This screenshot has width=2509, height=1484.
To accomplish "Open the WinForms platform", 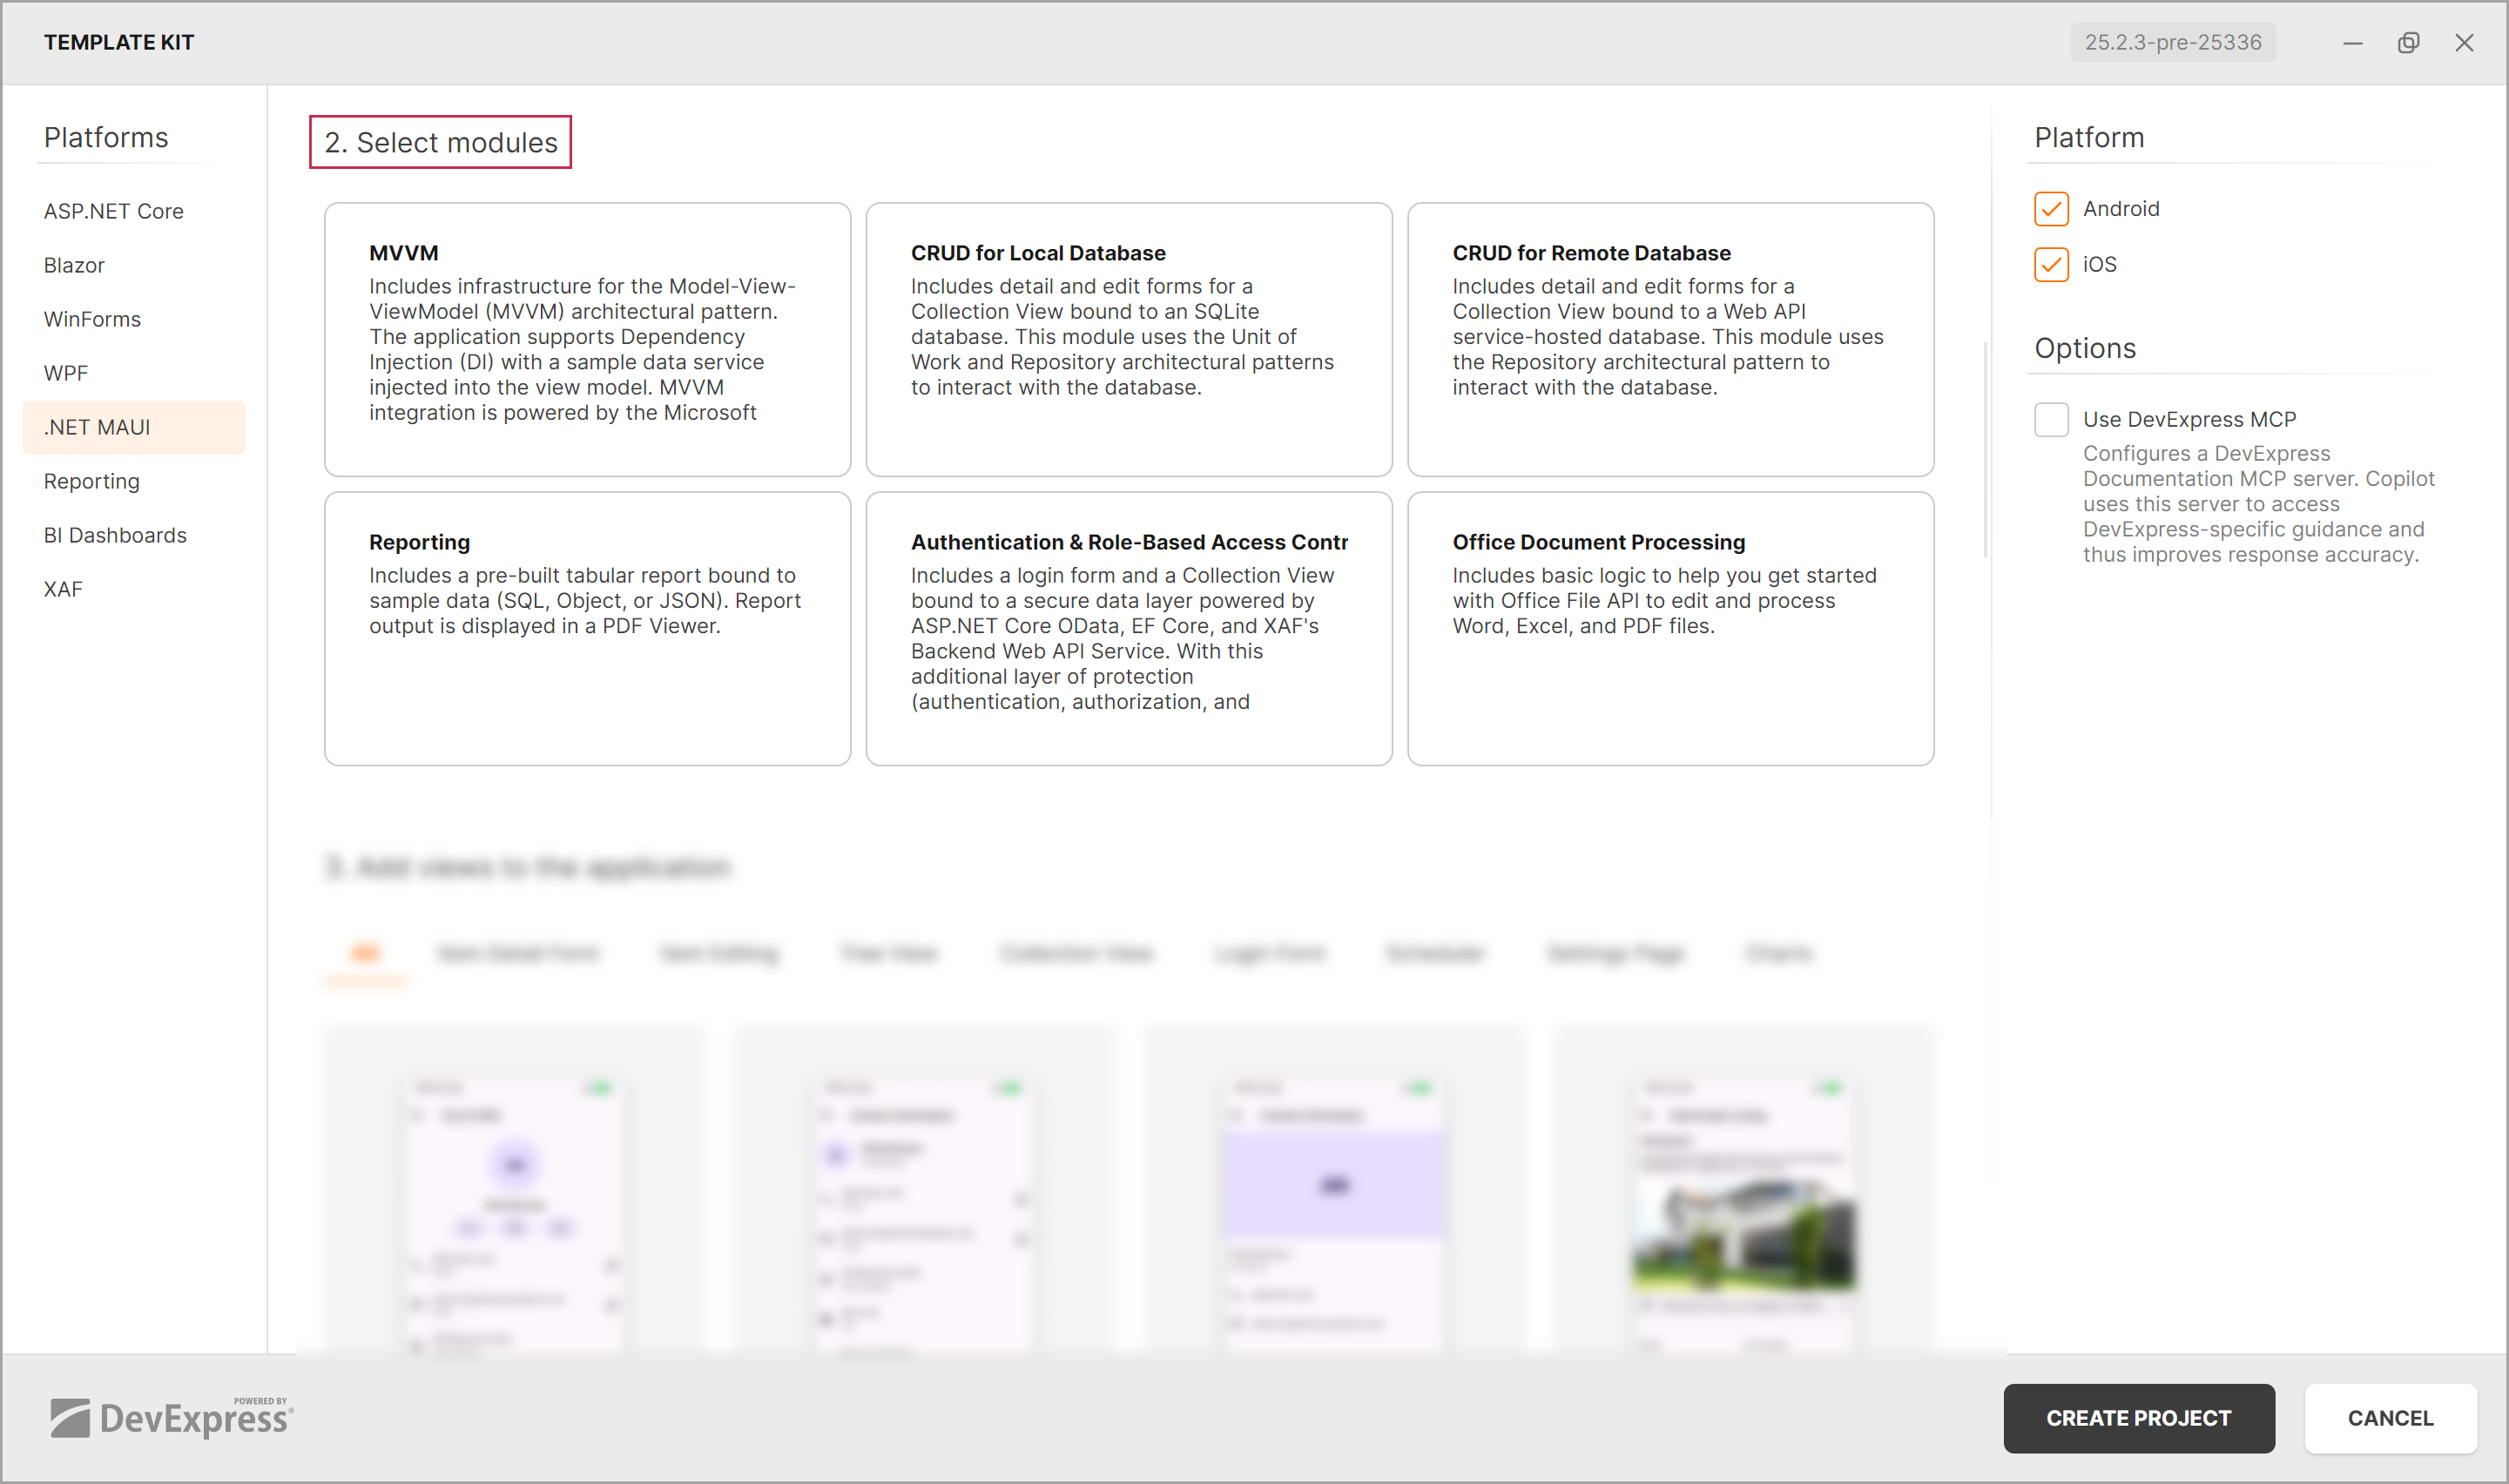I will click(x=92, y=318).
